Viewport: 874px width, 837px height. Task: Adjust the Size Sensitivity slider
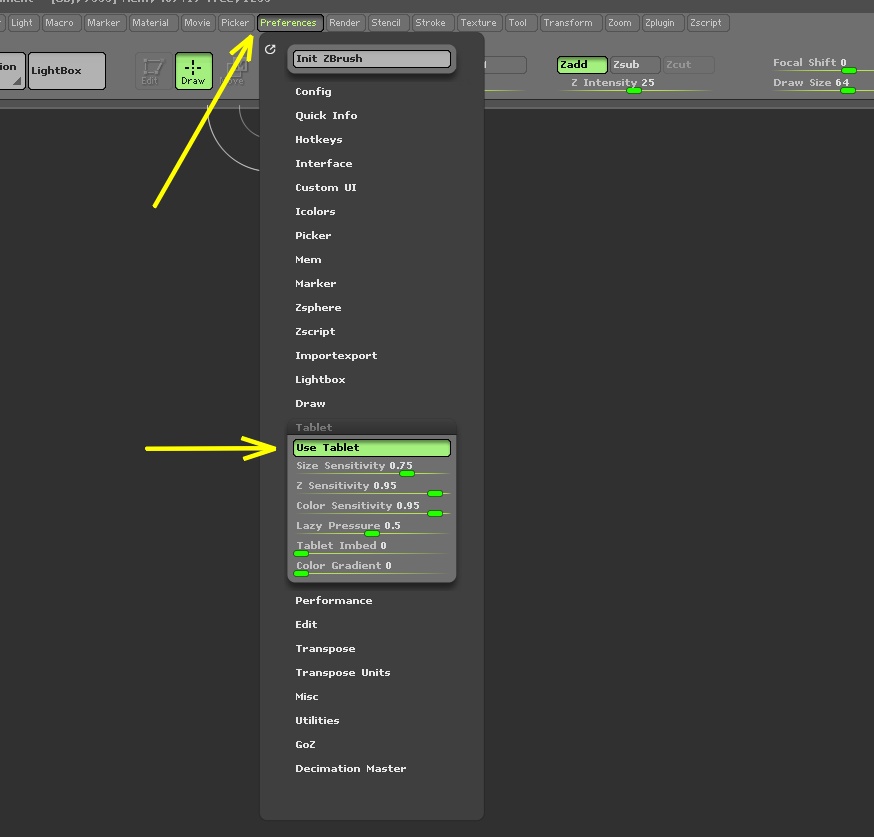point(372,468)
